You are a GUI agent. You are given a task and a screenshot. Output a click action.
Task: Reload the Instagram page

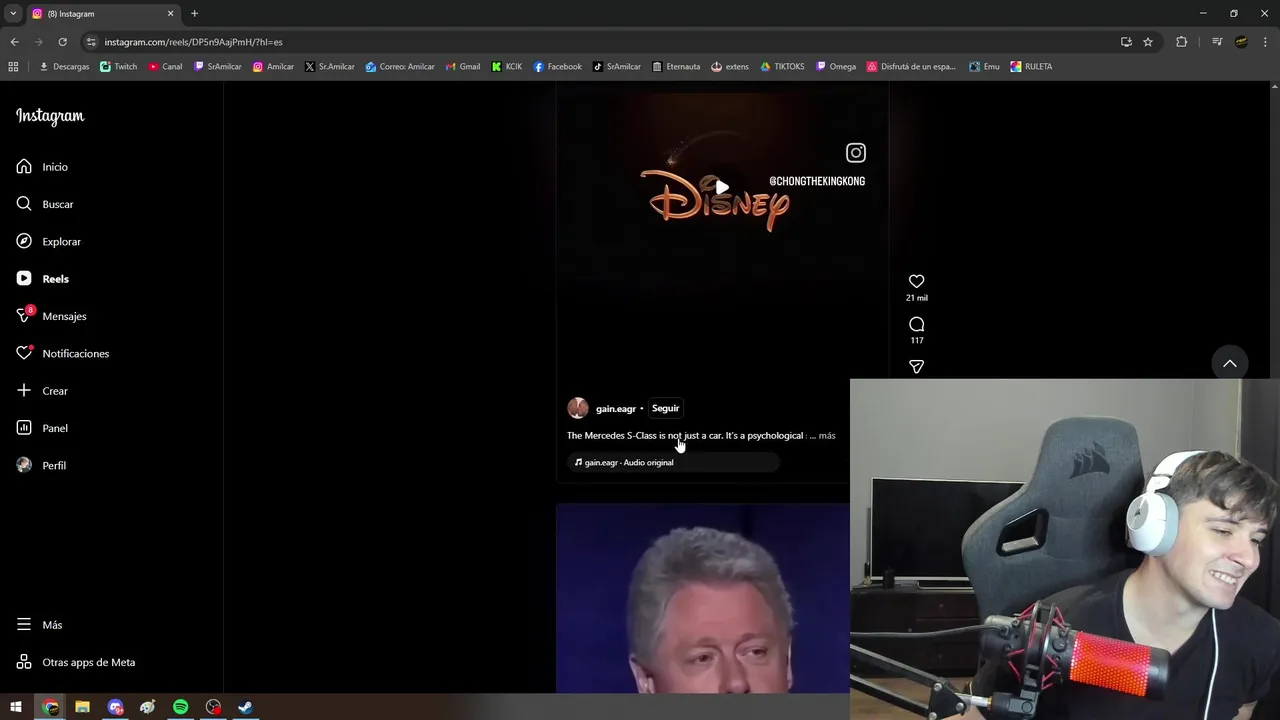point(62,42)
